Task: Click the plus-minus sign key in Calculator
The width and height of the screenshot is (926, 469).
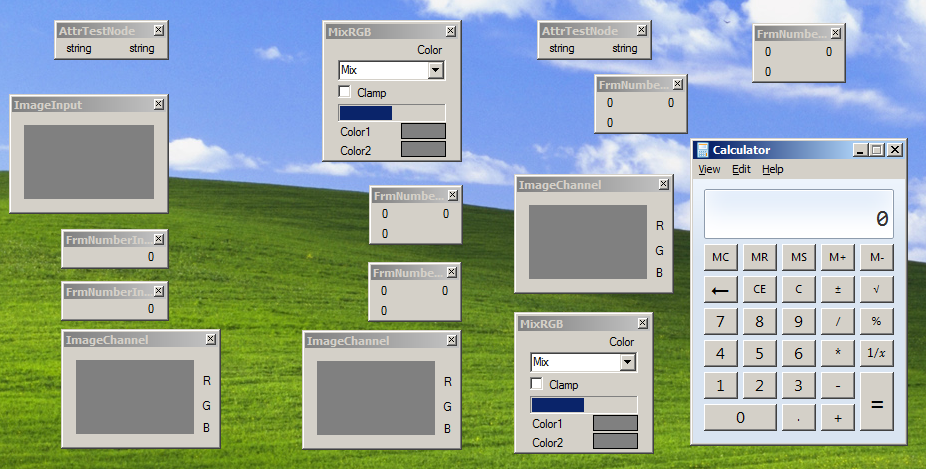Action: [837, 289]
